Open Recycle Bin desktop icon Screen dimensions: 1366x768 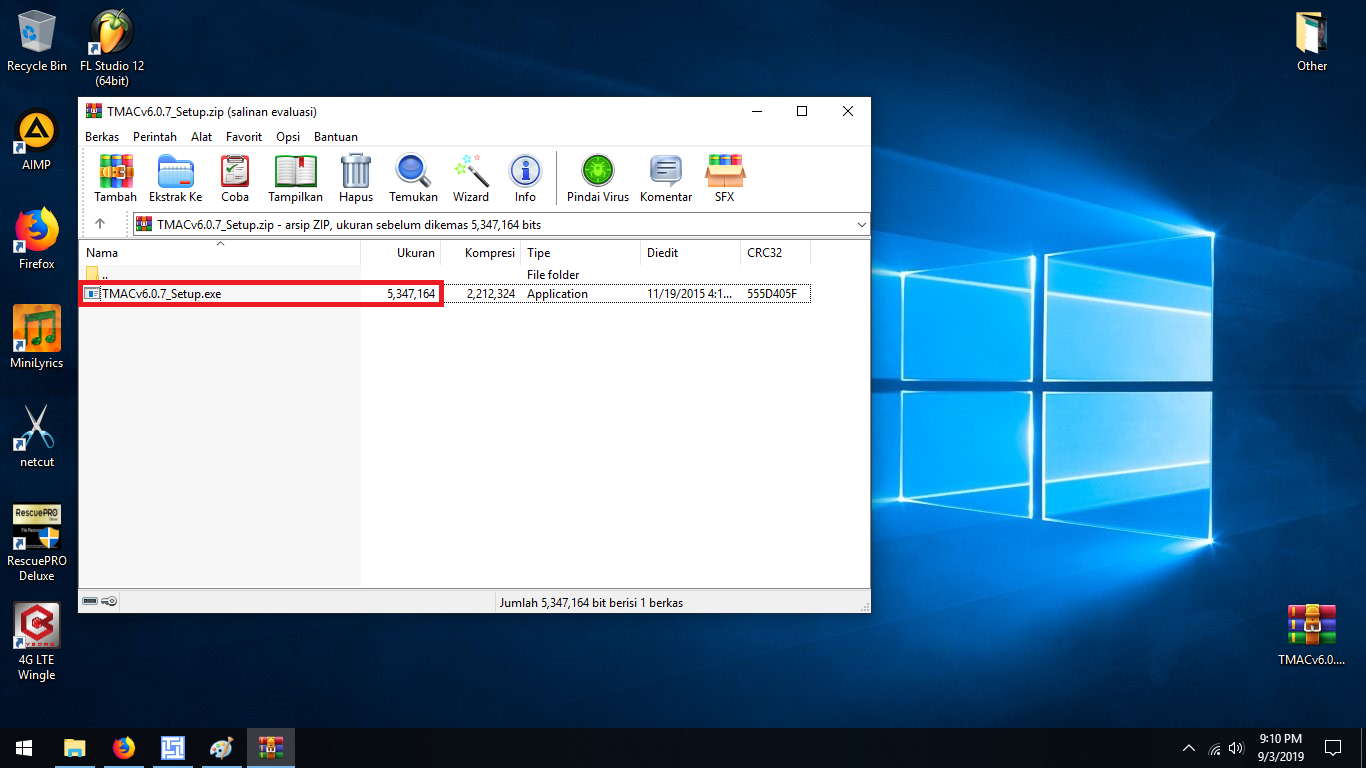click(37, 41)
